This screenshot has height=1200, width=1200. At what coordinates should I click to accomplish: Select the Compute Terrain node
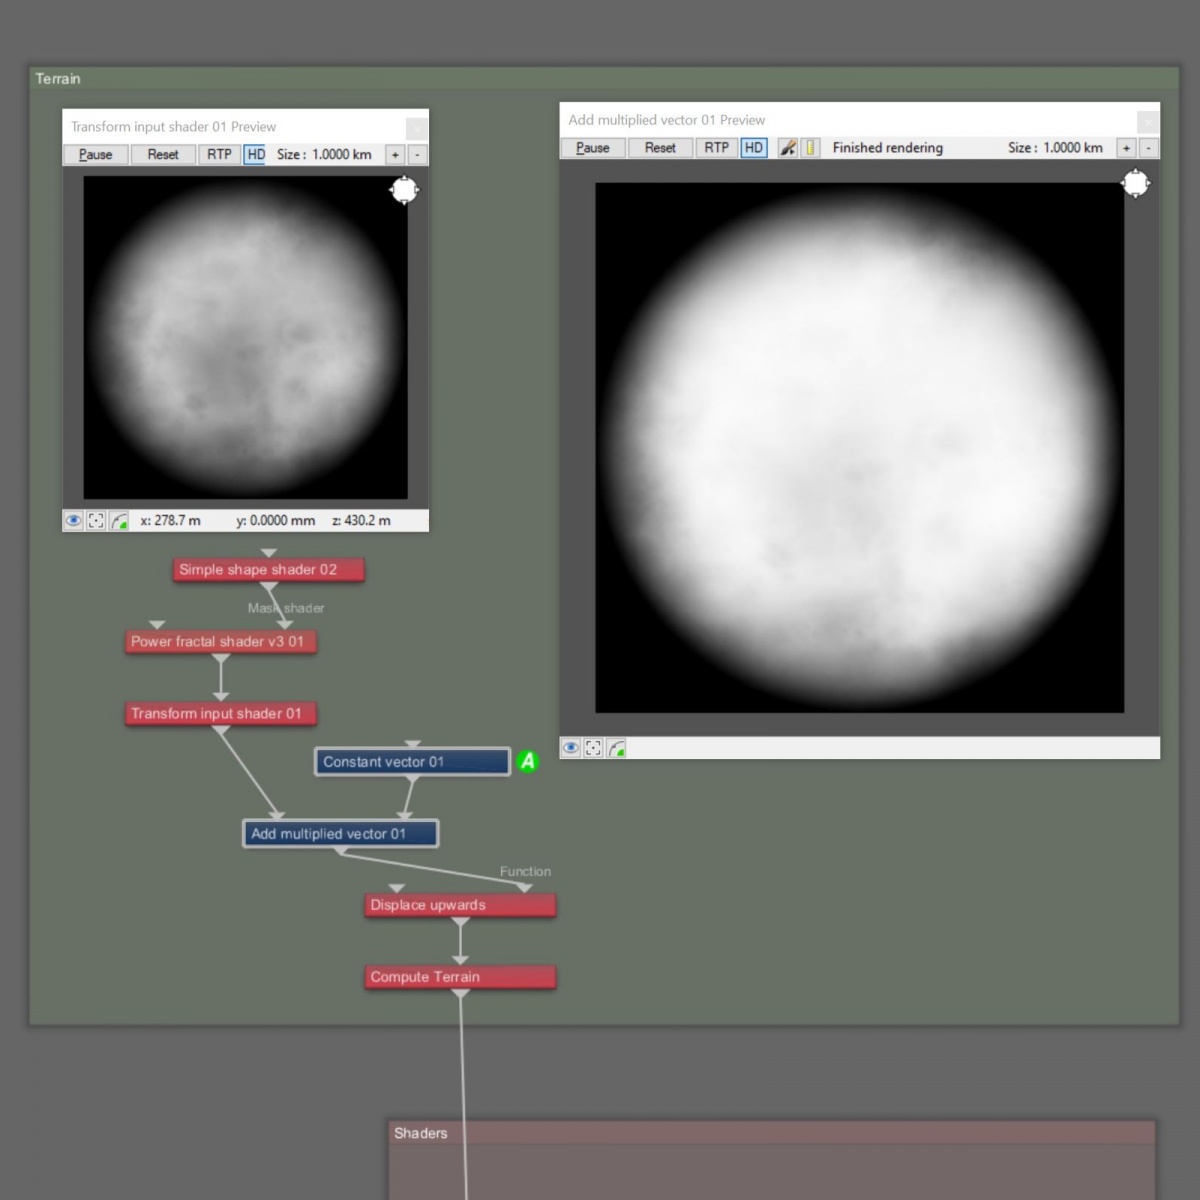click(459, 977)
